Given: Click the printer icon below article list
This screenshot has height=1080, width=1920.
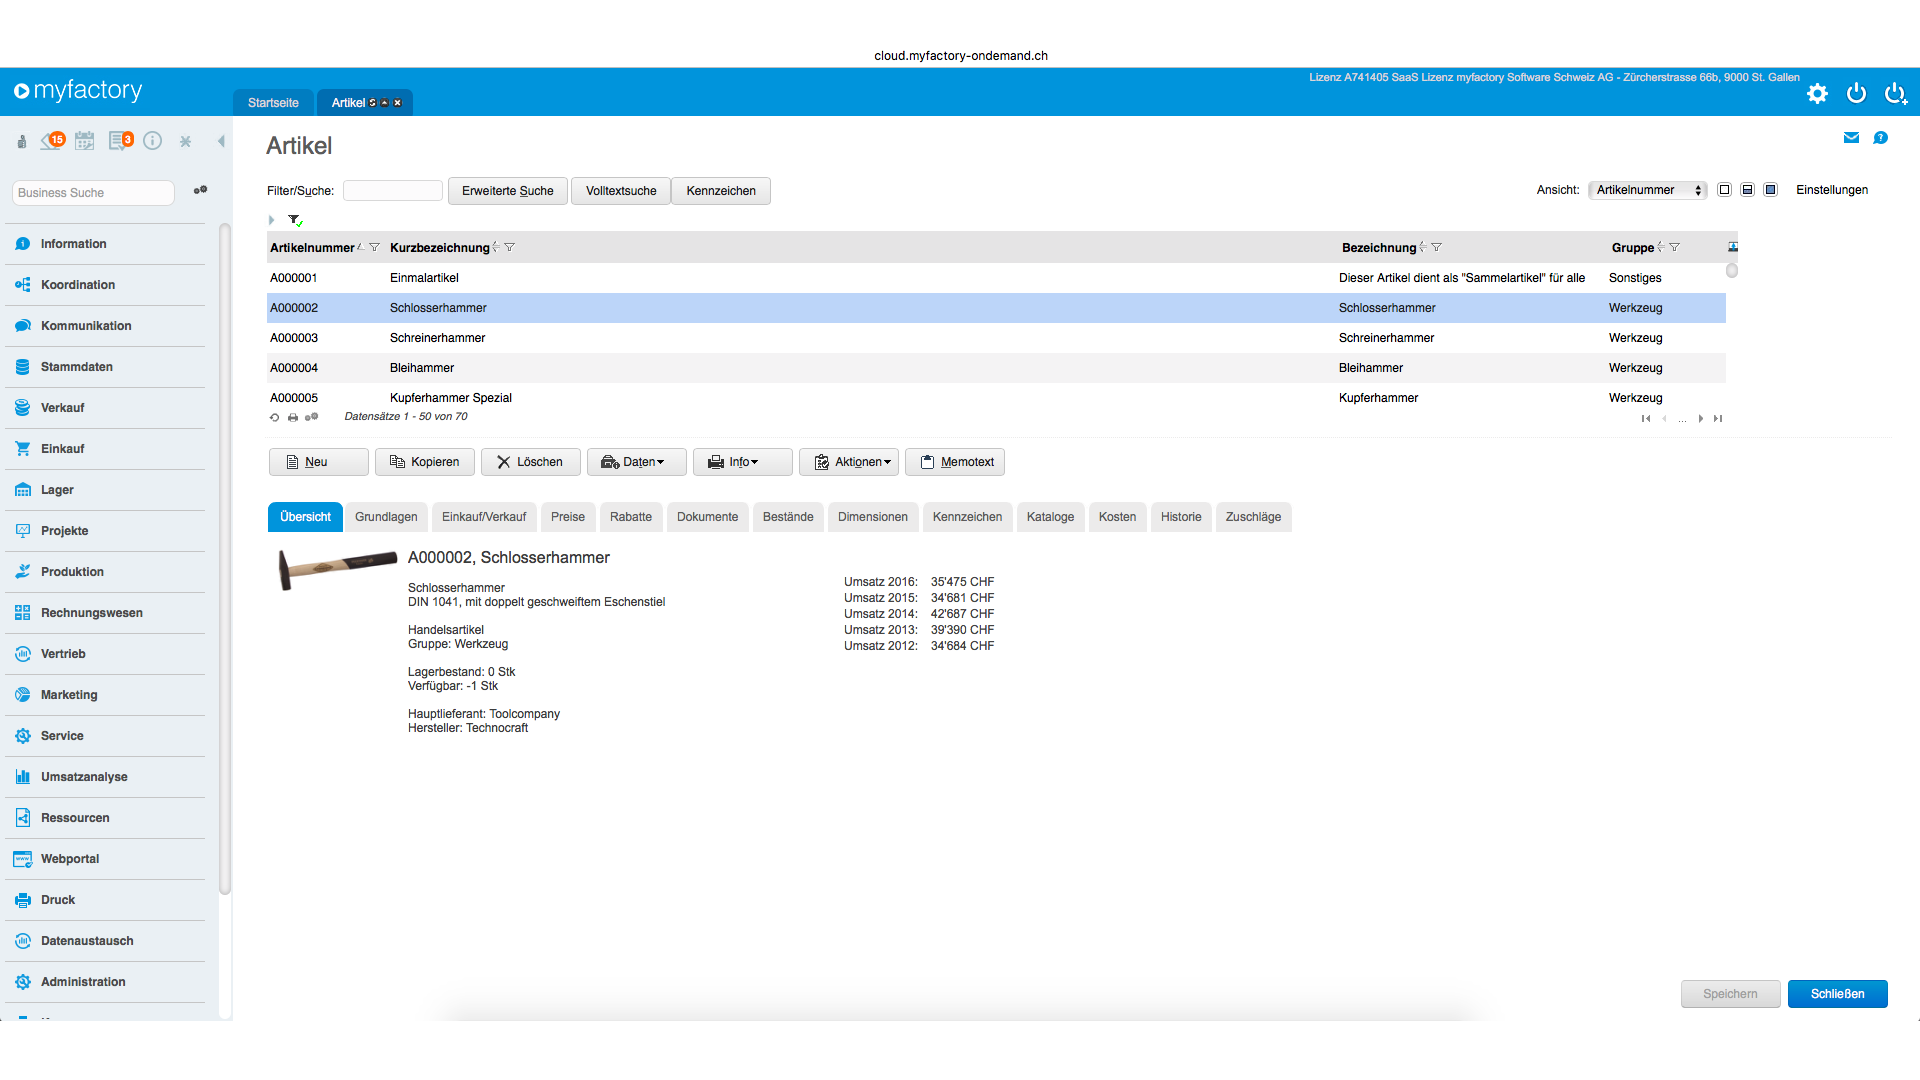Looking at the screenshot, I should pyautogui.click(x=292, y=418).
